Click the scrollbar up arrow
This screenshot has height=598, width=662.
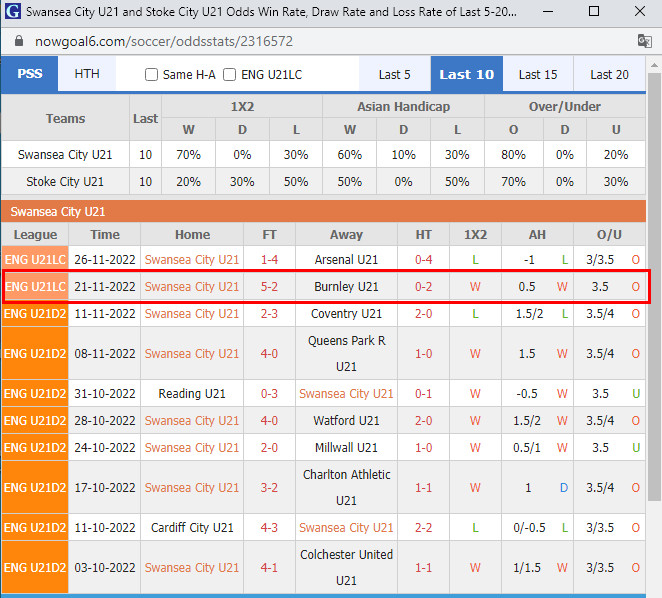pos(654,63)
